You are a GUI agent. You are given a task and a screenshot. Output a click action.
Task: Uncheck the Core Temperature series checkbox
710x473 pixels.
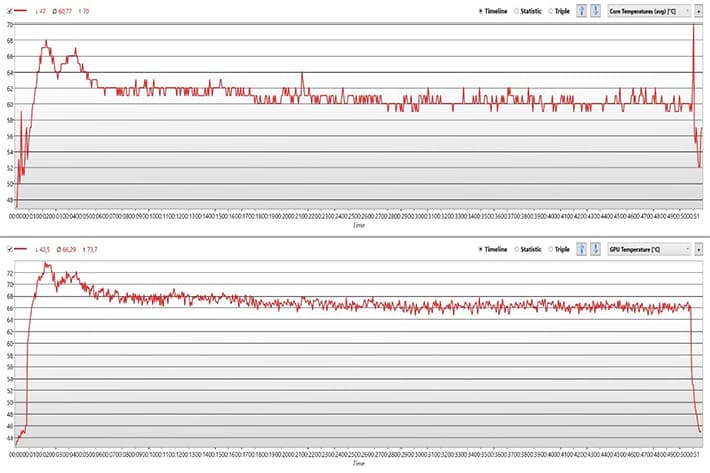[10, 11]
